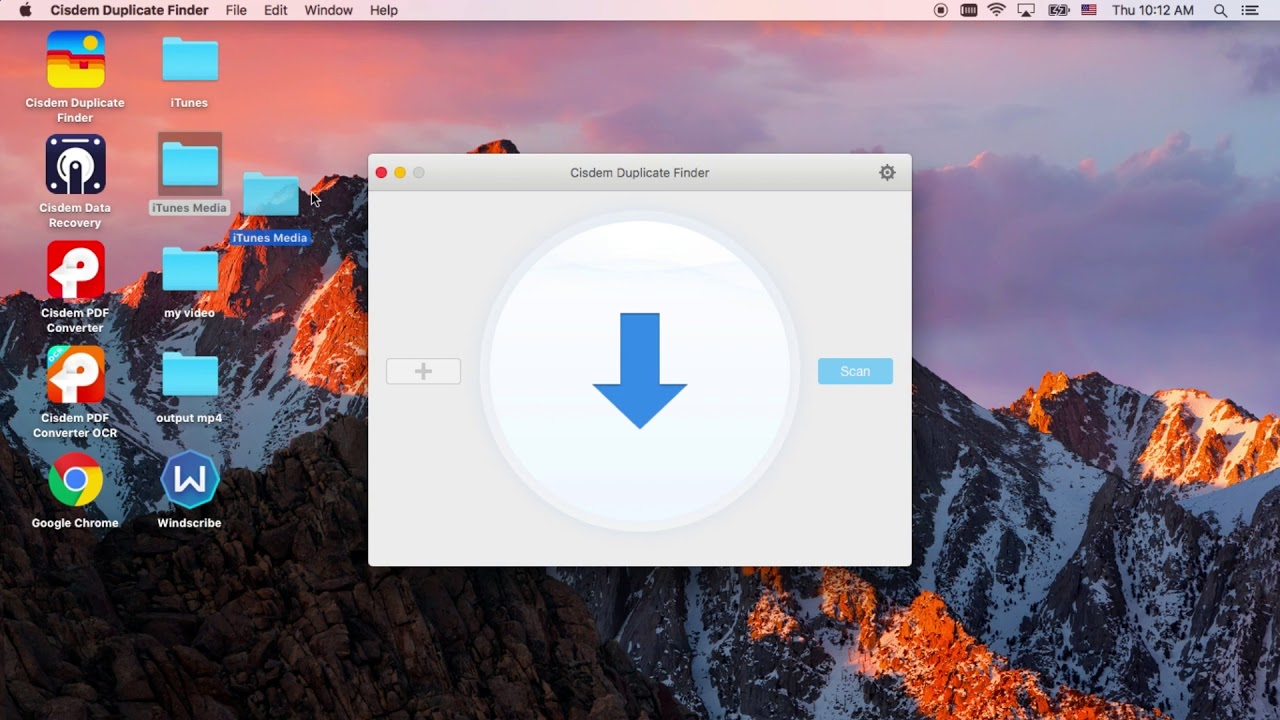Open settings gear in Cisdem Duplicate Finder
The image size is (1280, 720).
point(887,172)
